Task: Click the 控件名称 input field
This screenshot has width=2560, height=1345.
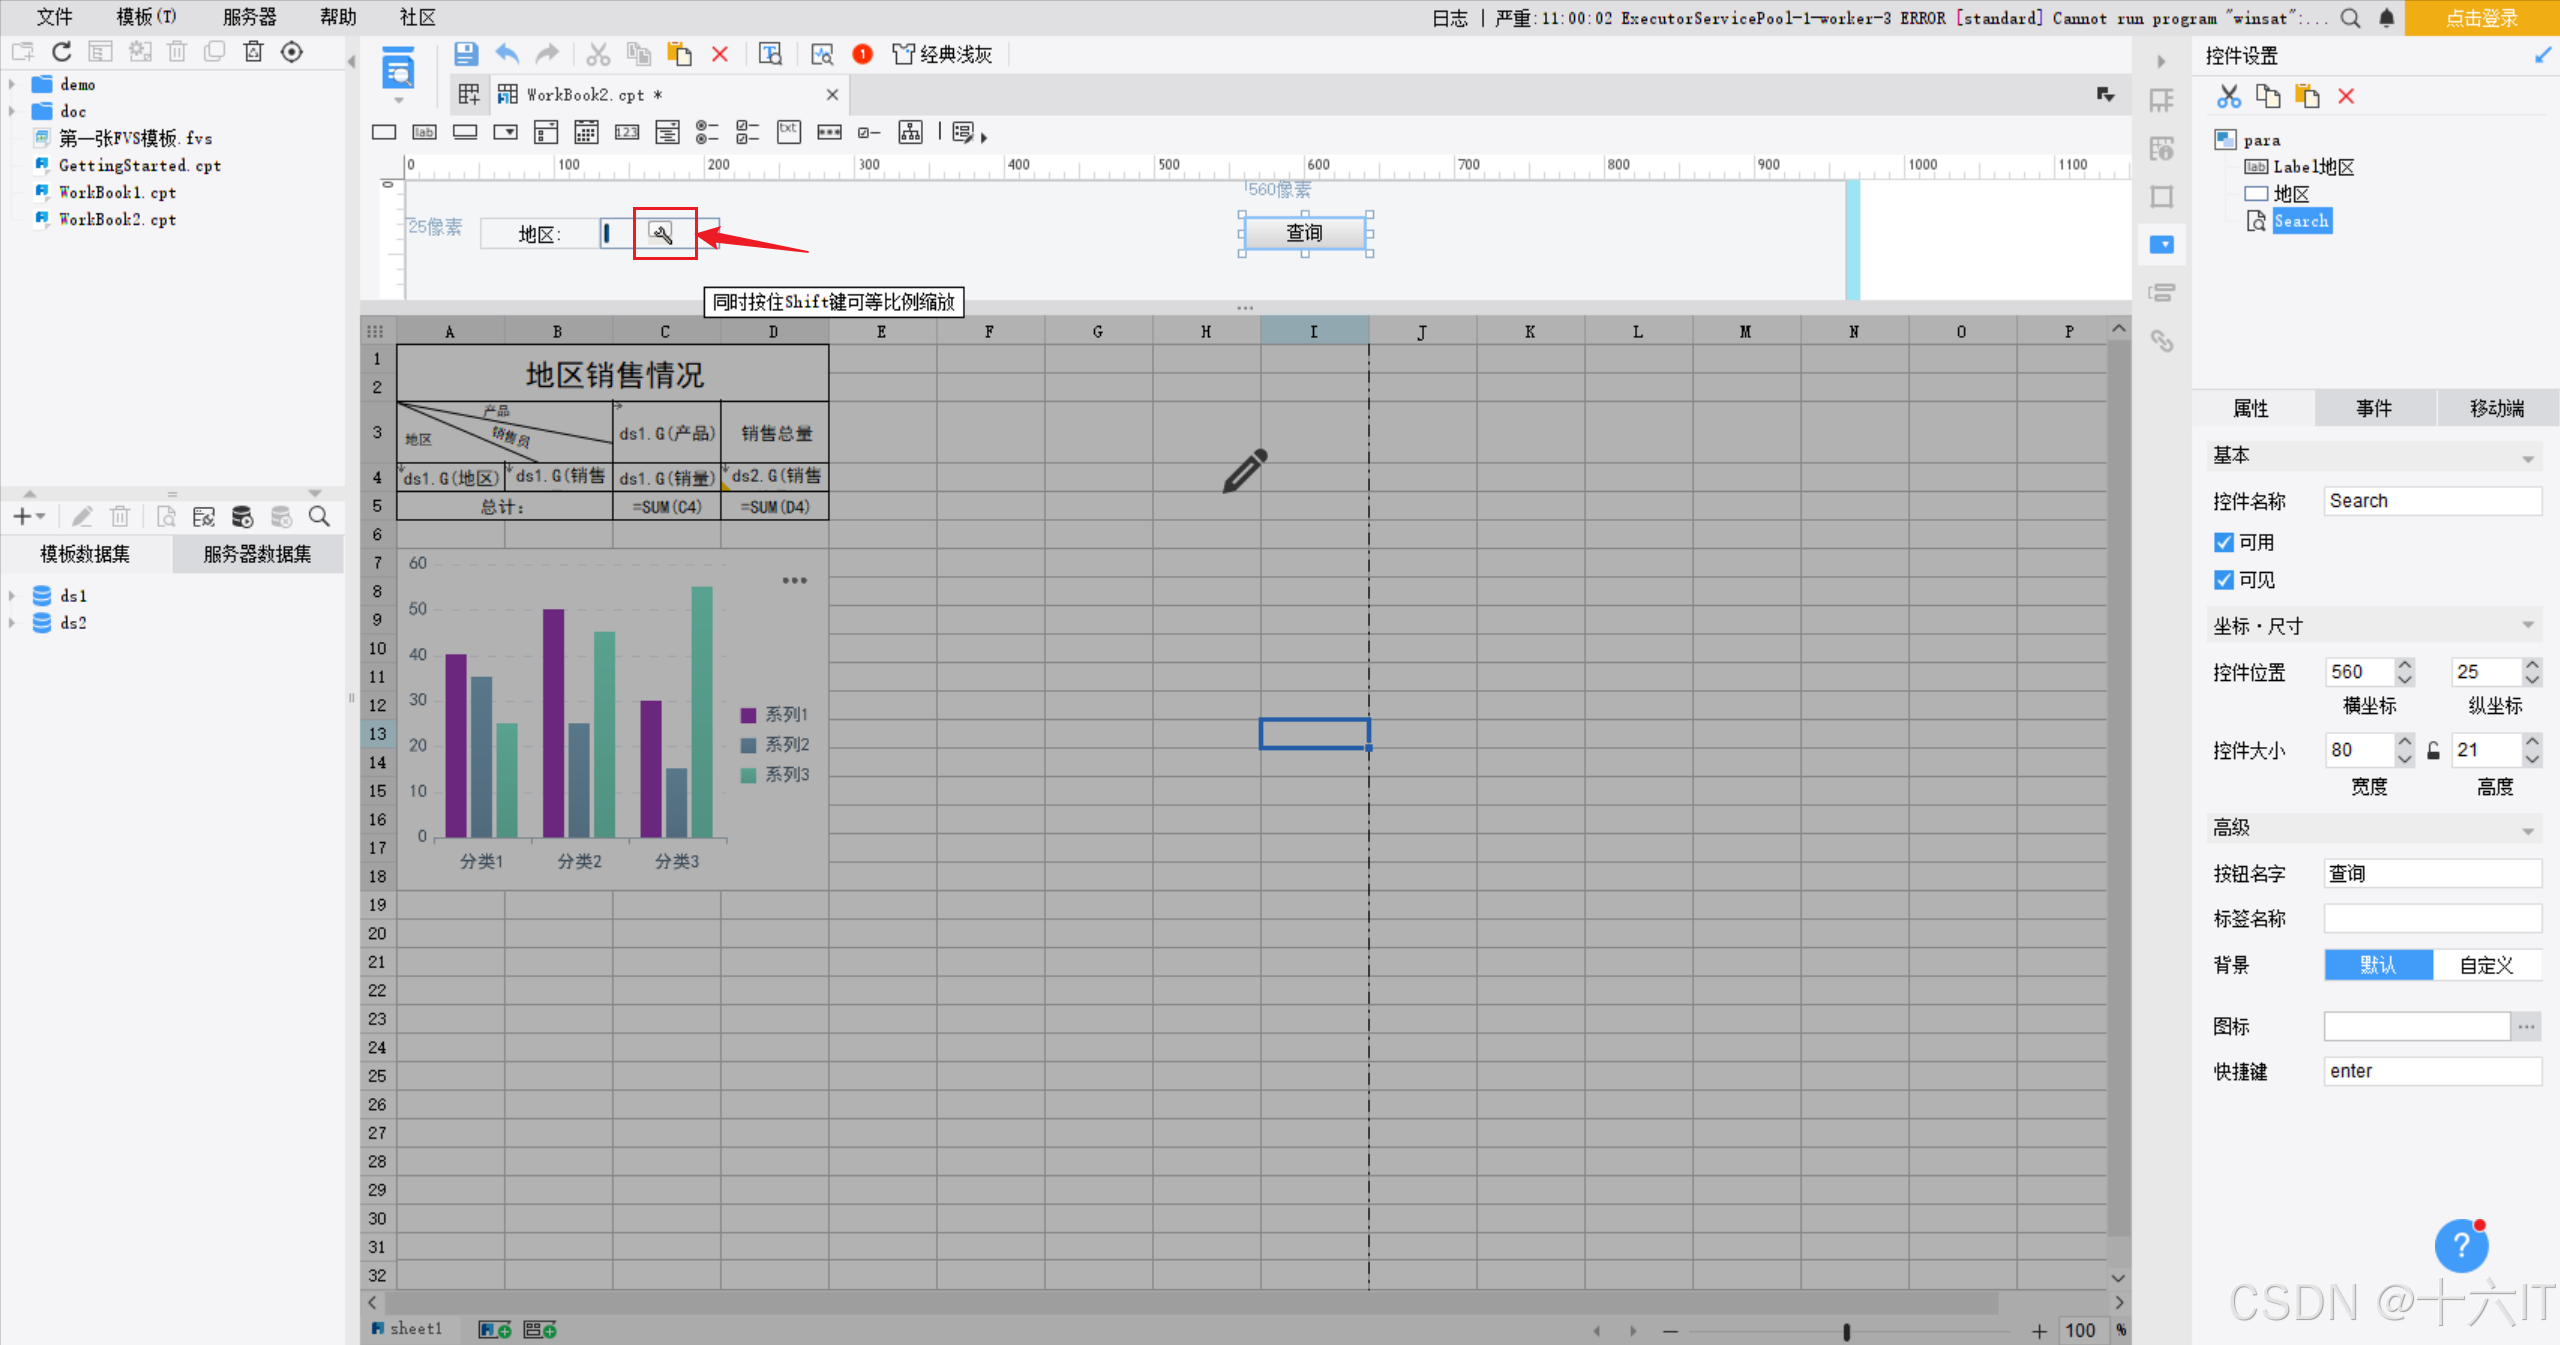Action: click(x=2431, y=501)
